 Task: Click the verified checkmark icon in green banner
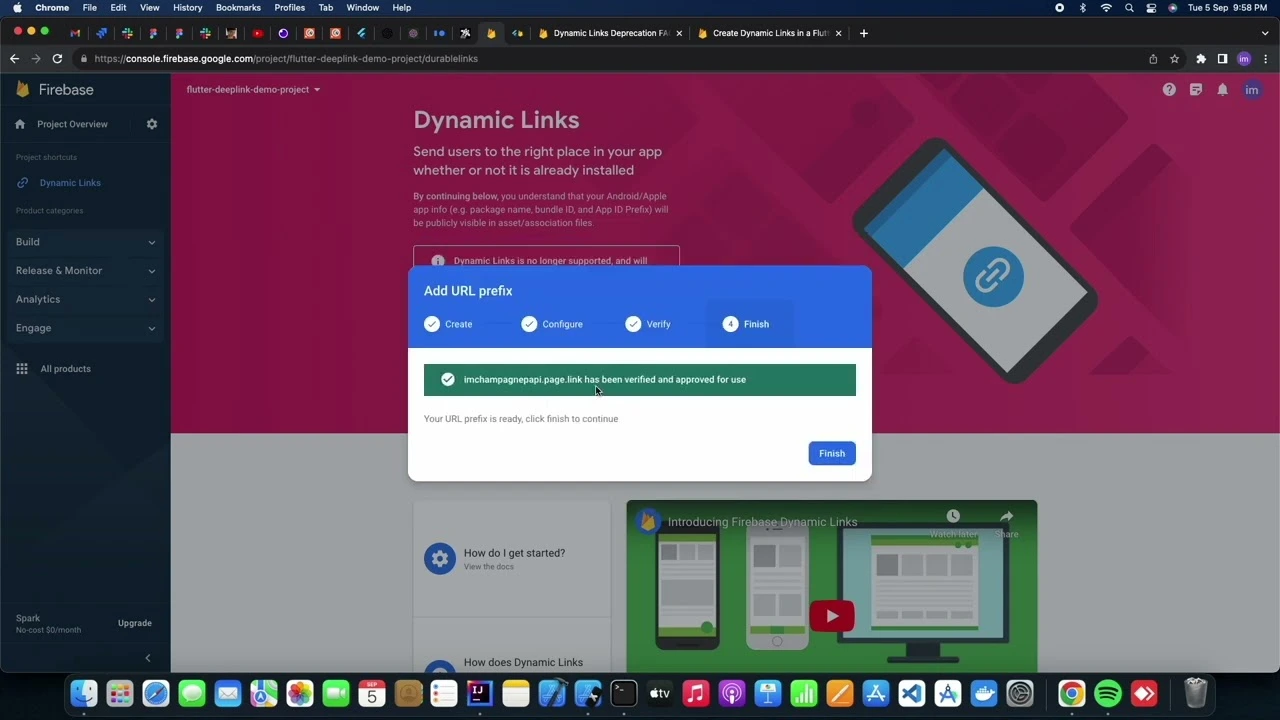click(x=448, y=379)
